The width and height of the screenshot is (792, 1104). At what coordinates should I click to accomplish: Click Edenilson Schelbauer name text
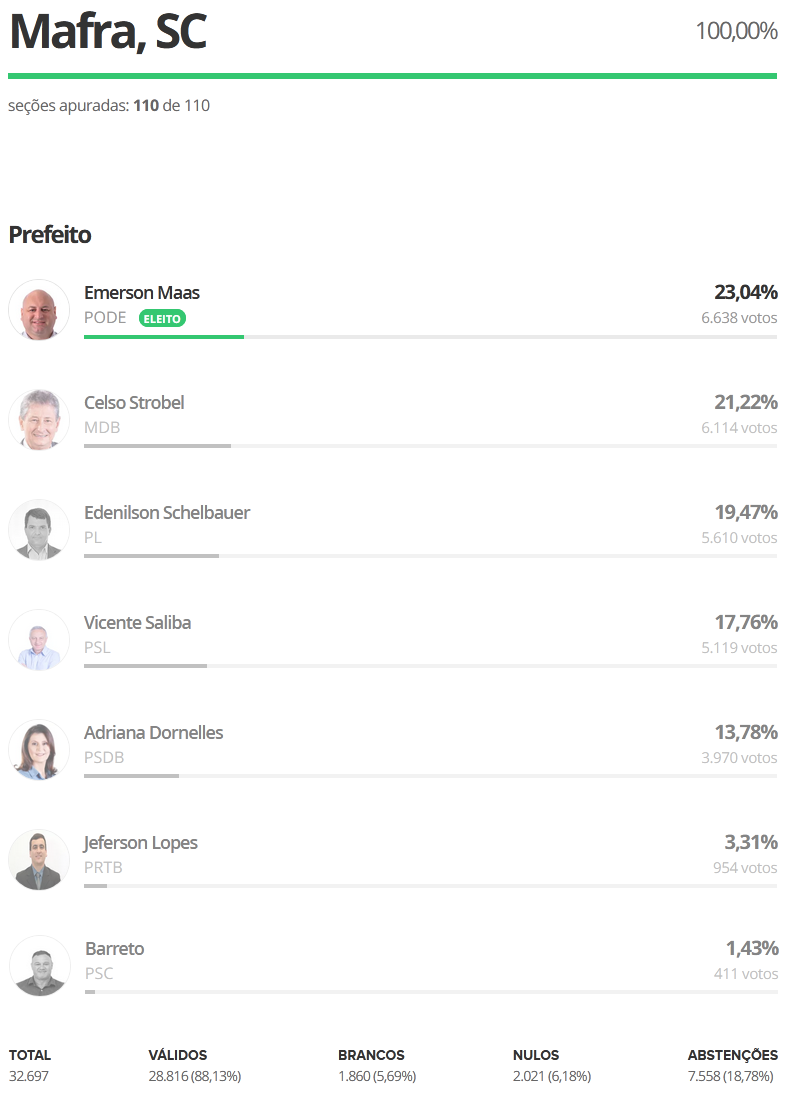[x=167, y=513]
